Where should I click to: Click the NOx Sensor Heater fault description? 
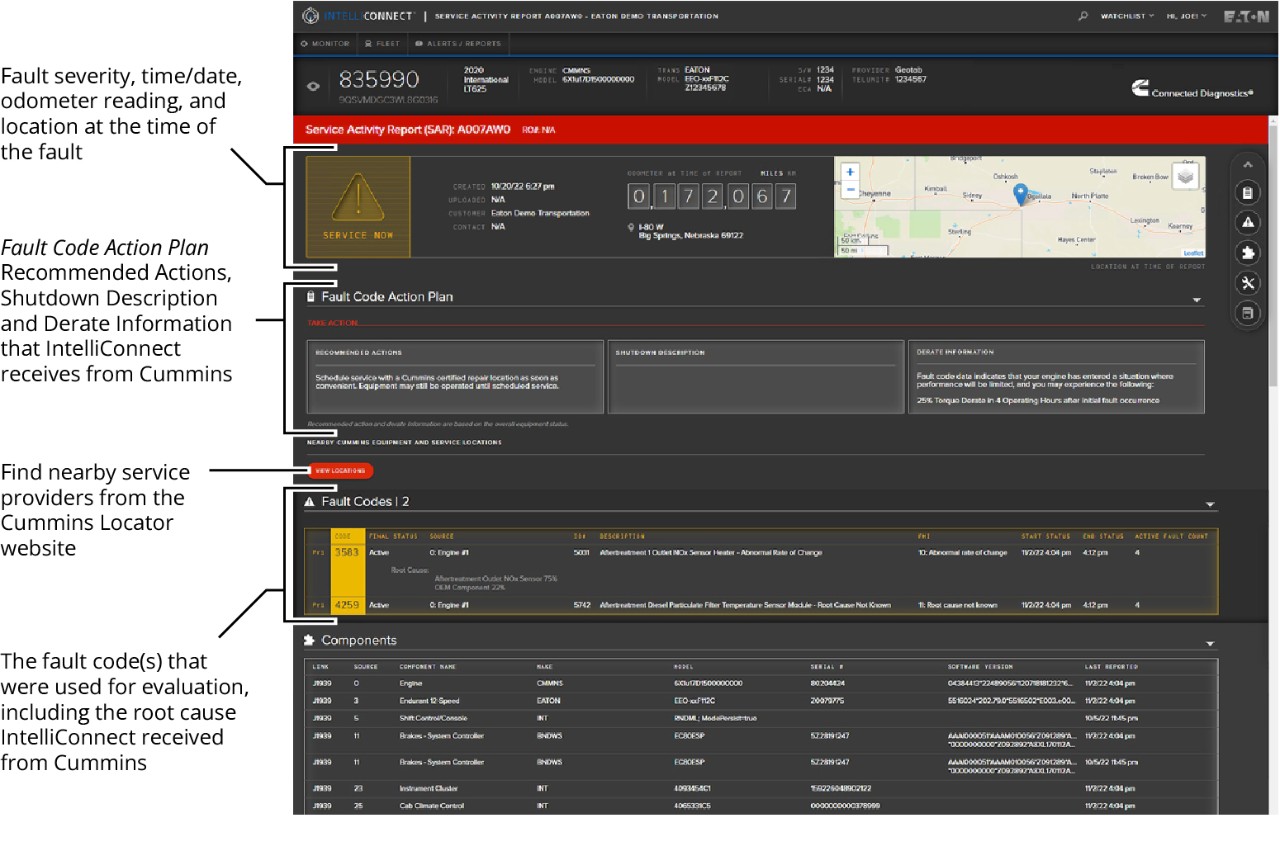coord(711,553)
